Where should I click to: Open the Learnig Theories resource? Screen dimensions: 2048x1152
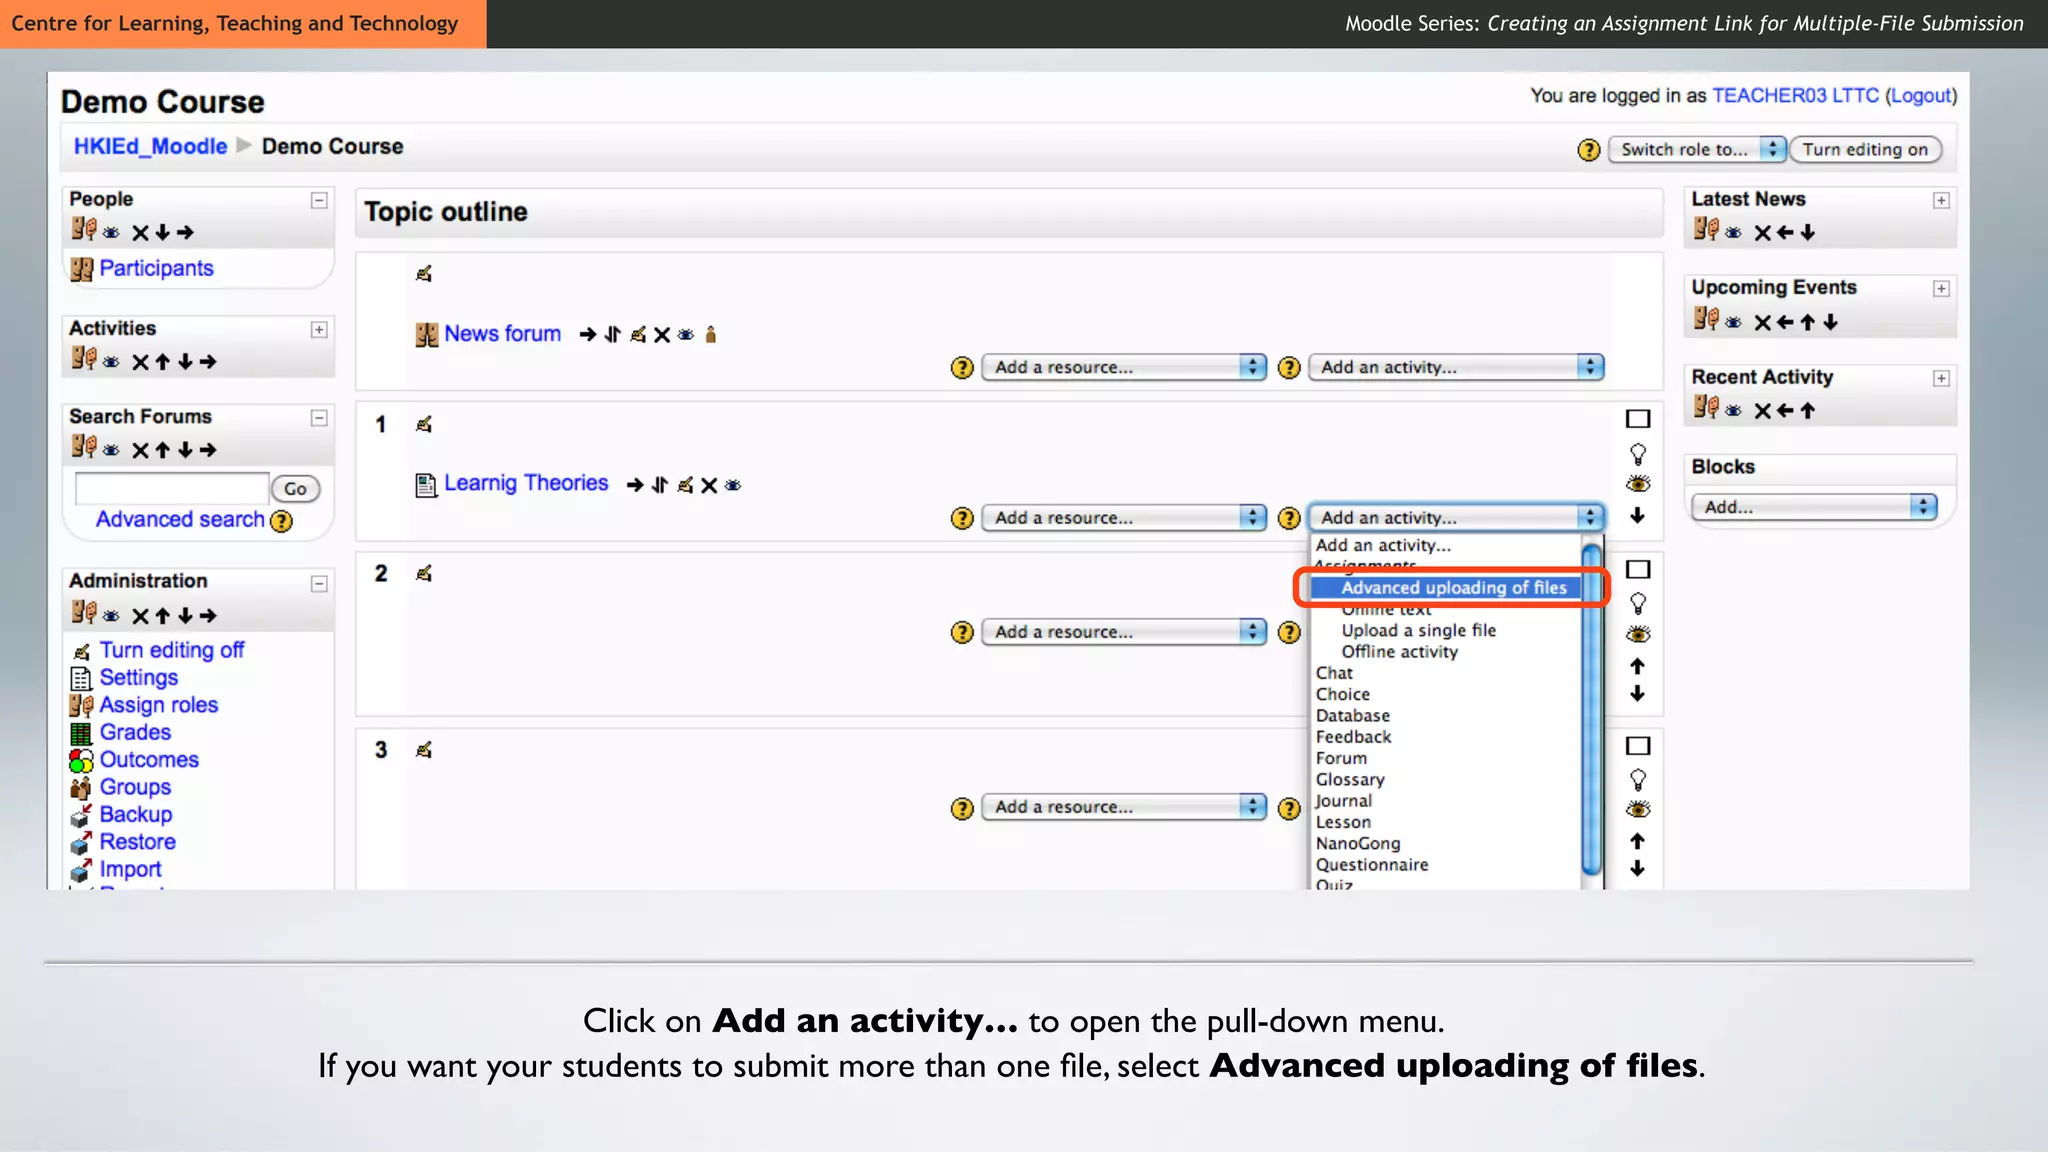[526, 483]
